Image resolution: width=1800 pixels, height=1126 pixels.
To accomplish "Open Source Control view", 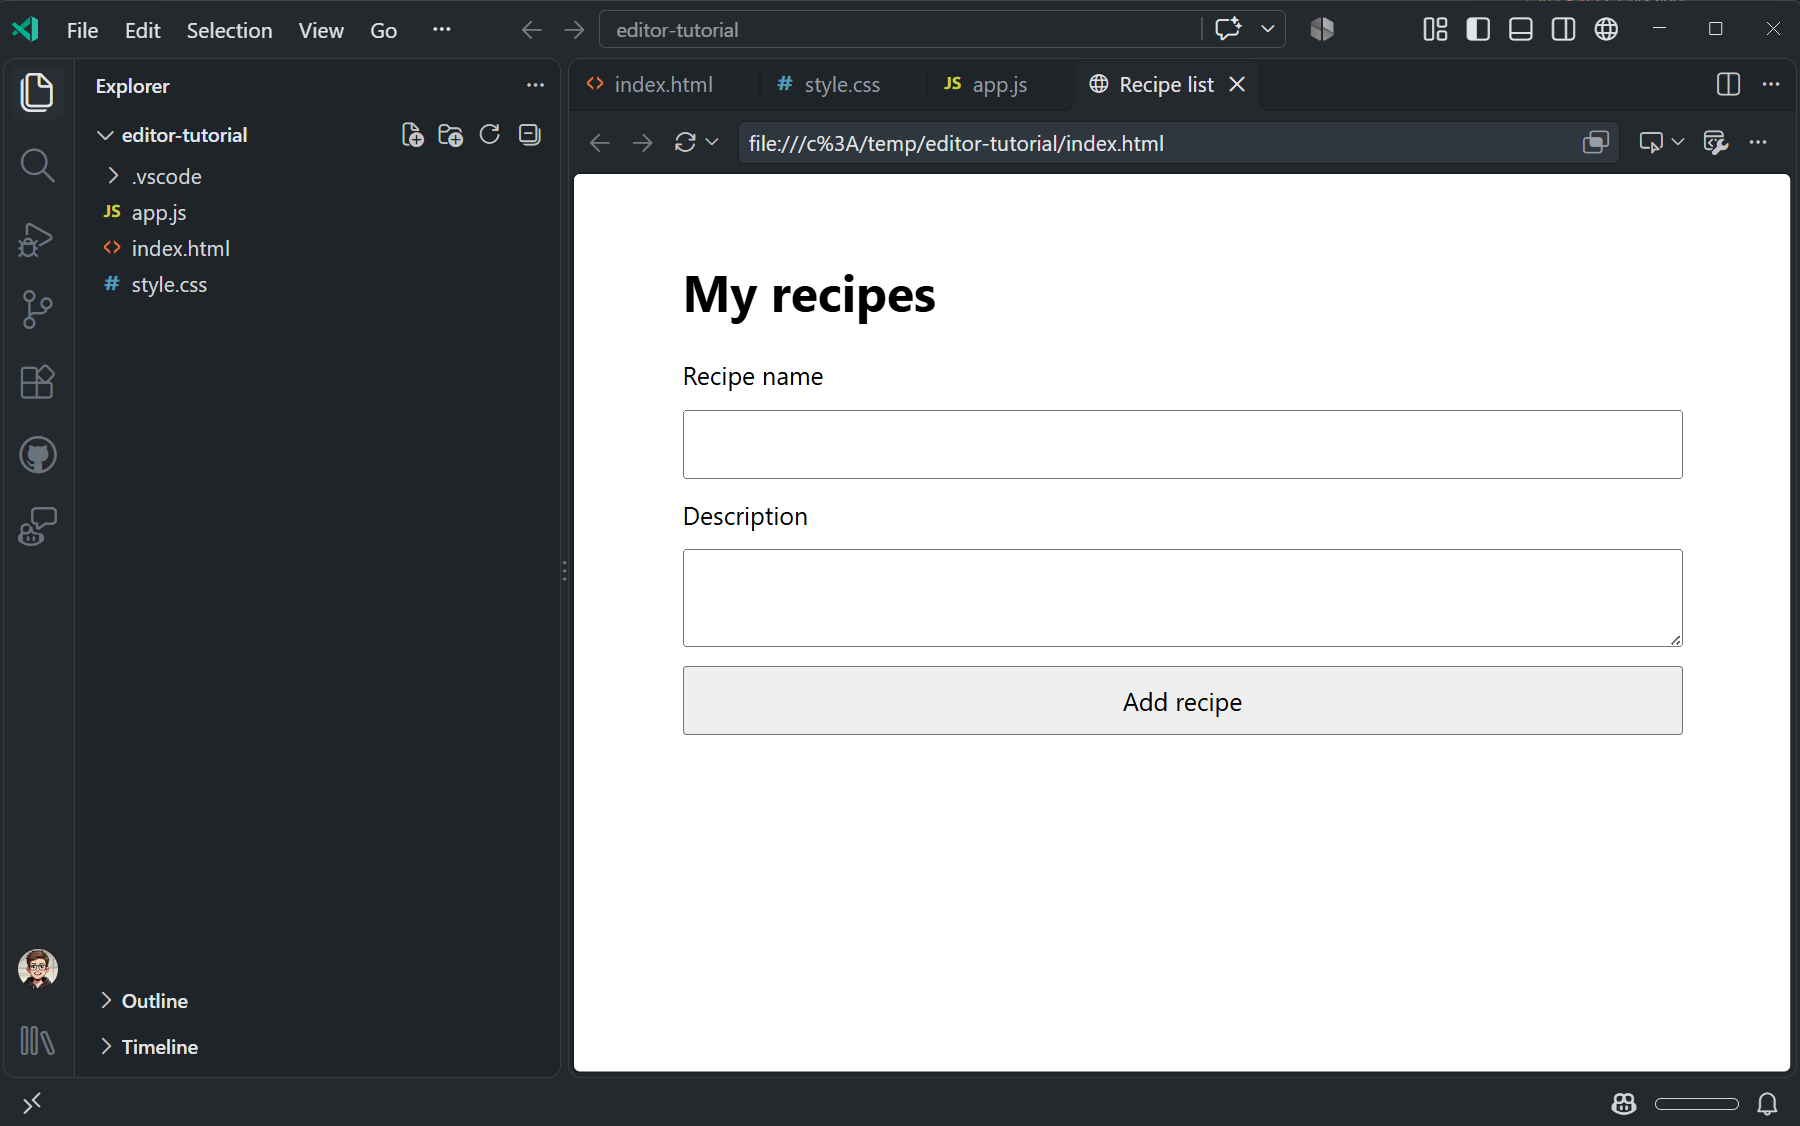I will (37, 310).
